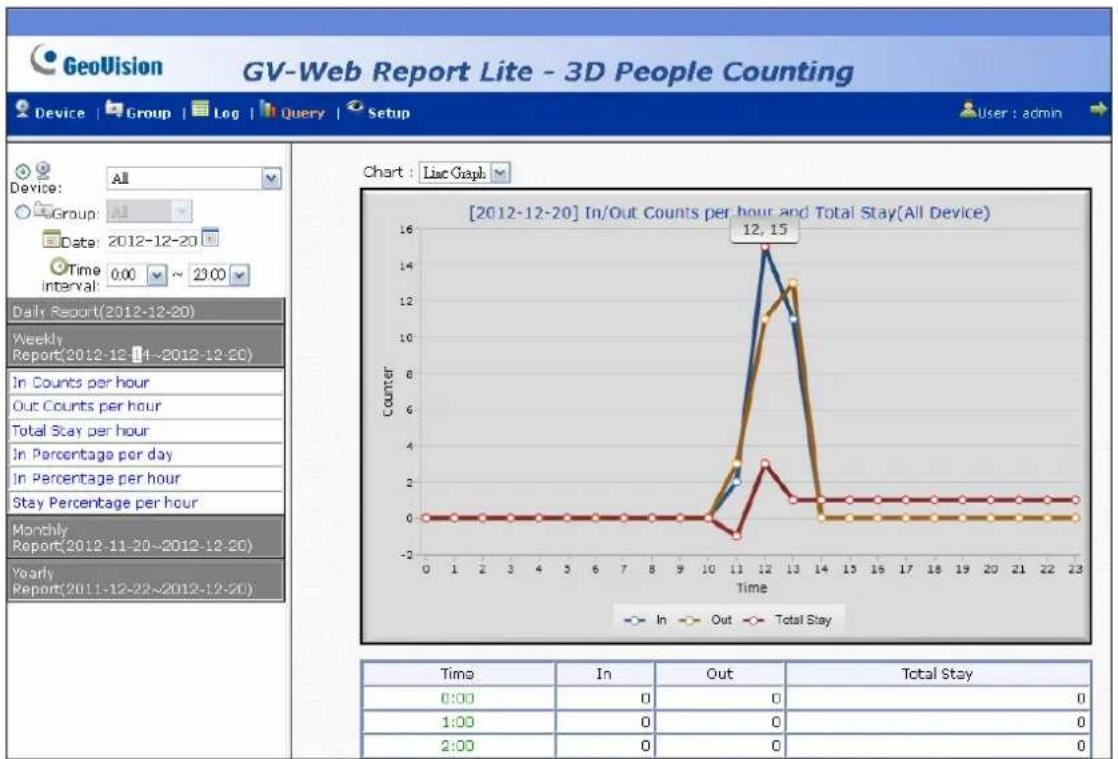The image size is (1118, 759).
Task: Click the admin user icon
Action: (x=968, y=110)
